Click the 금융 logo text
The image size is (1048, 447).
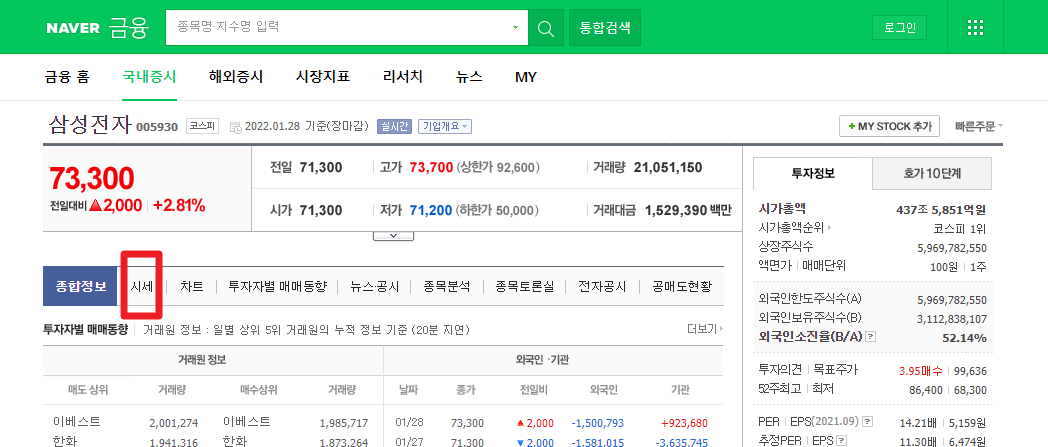[x=128, y=28]
